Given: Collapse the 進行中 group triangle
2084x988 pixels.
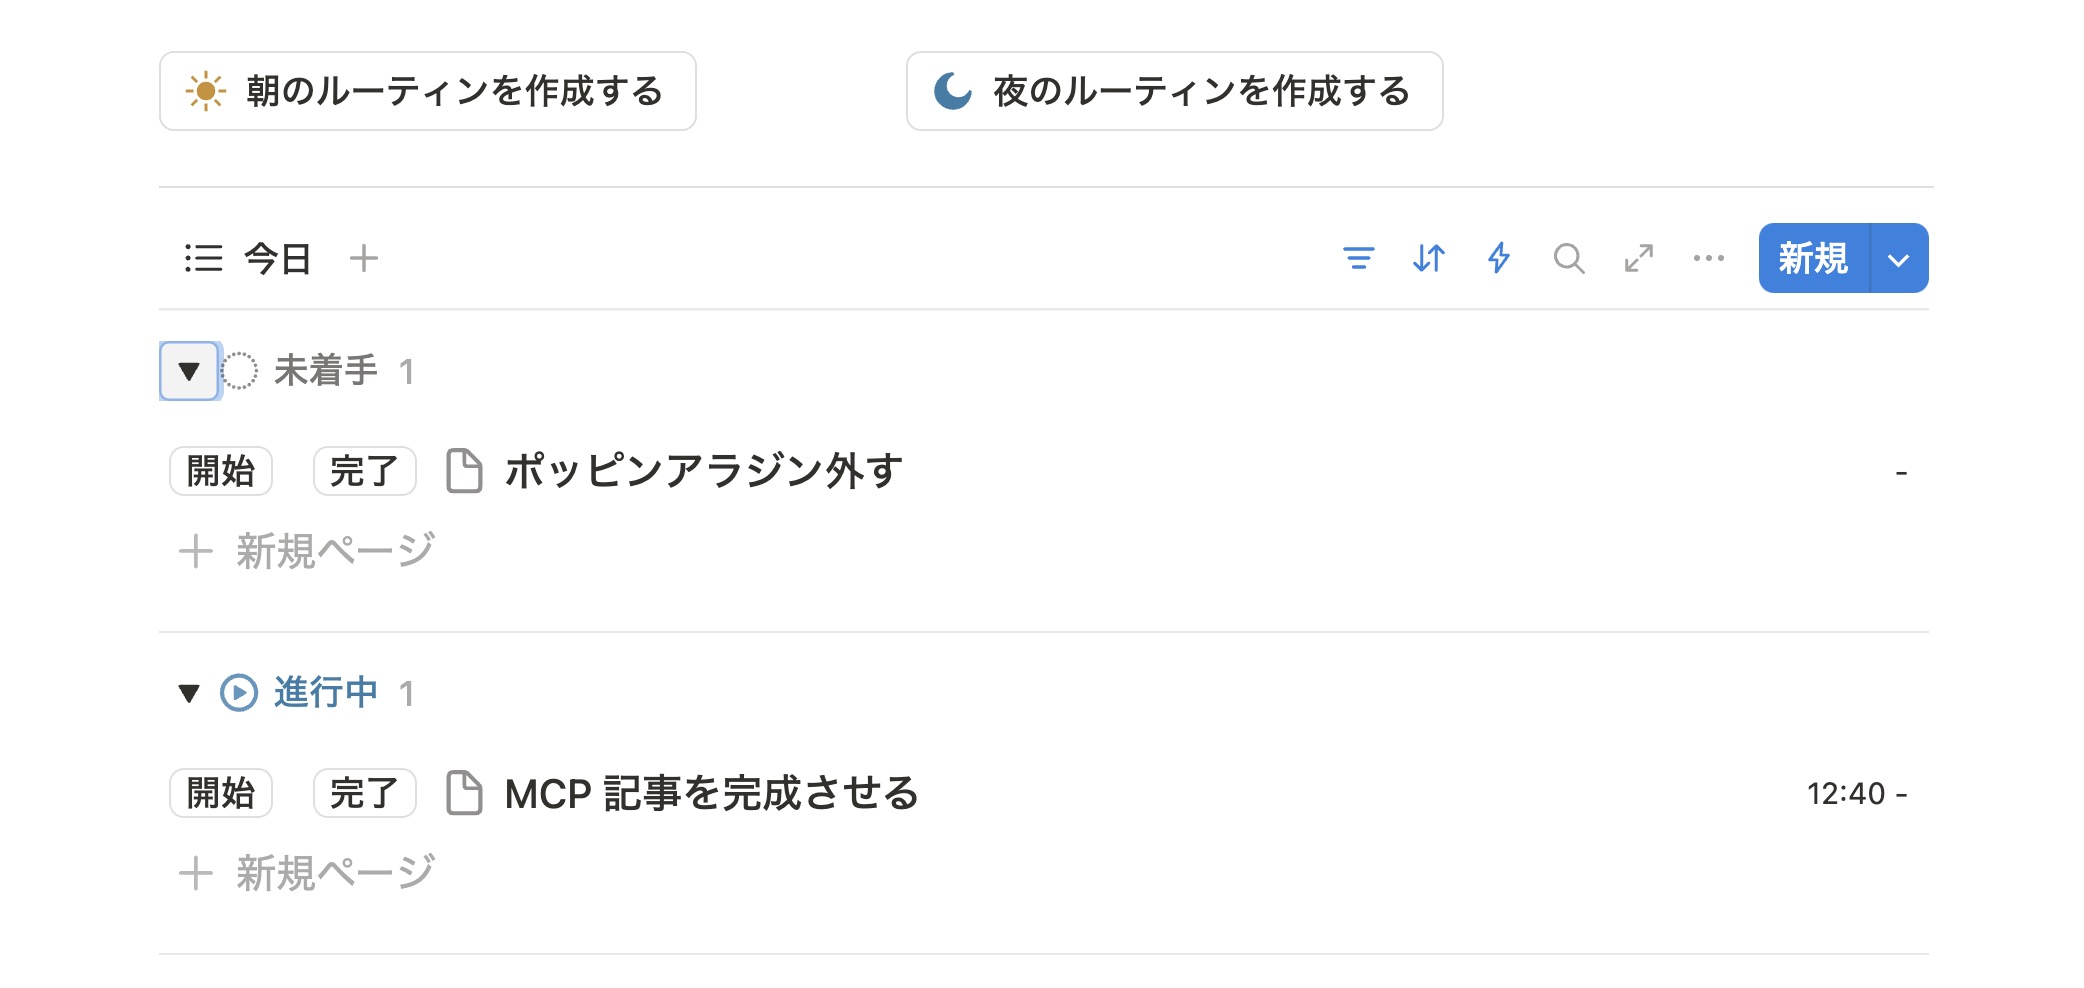Looking at the screenshot, I should 189,693.
